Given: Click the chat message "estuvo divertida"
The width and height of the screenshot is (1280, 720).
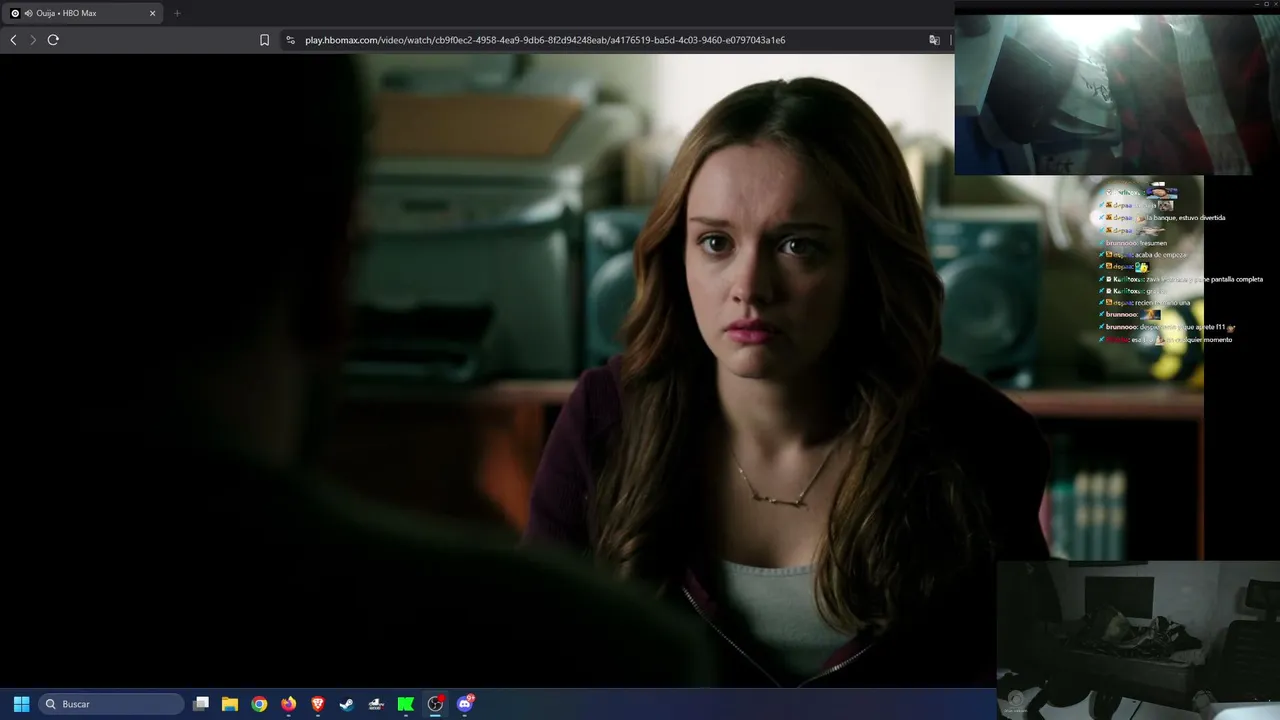Looking at the screenshot, I should [1162, 217].
